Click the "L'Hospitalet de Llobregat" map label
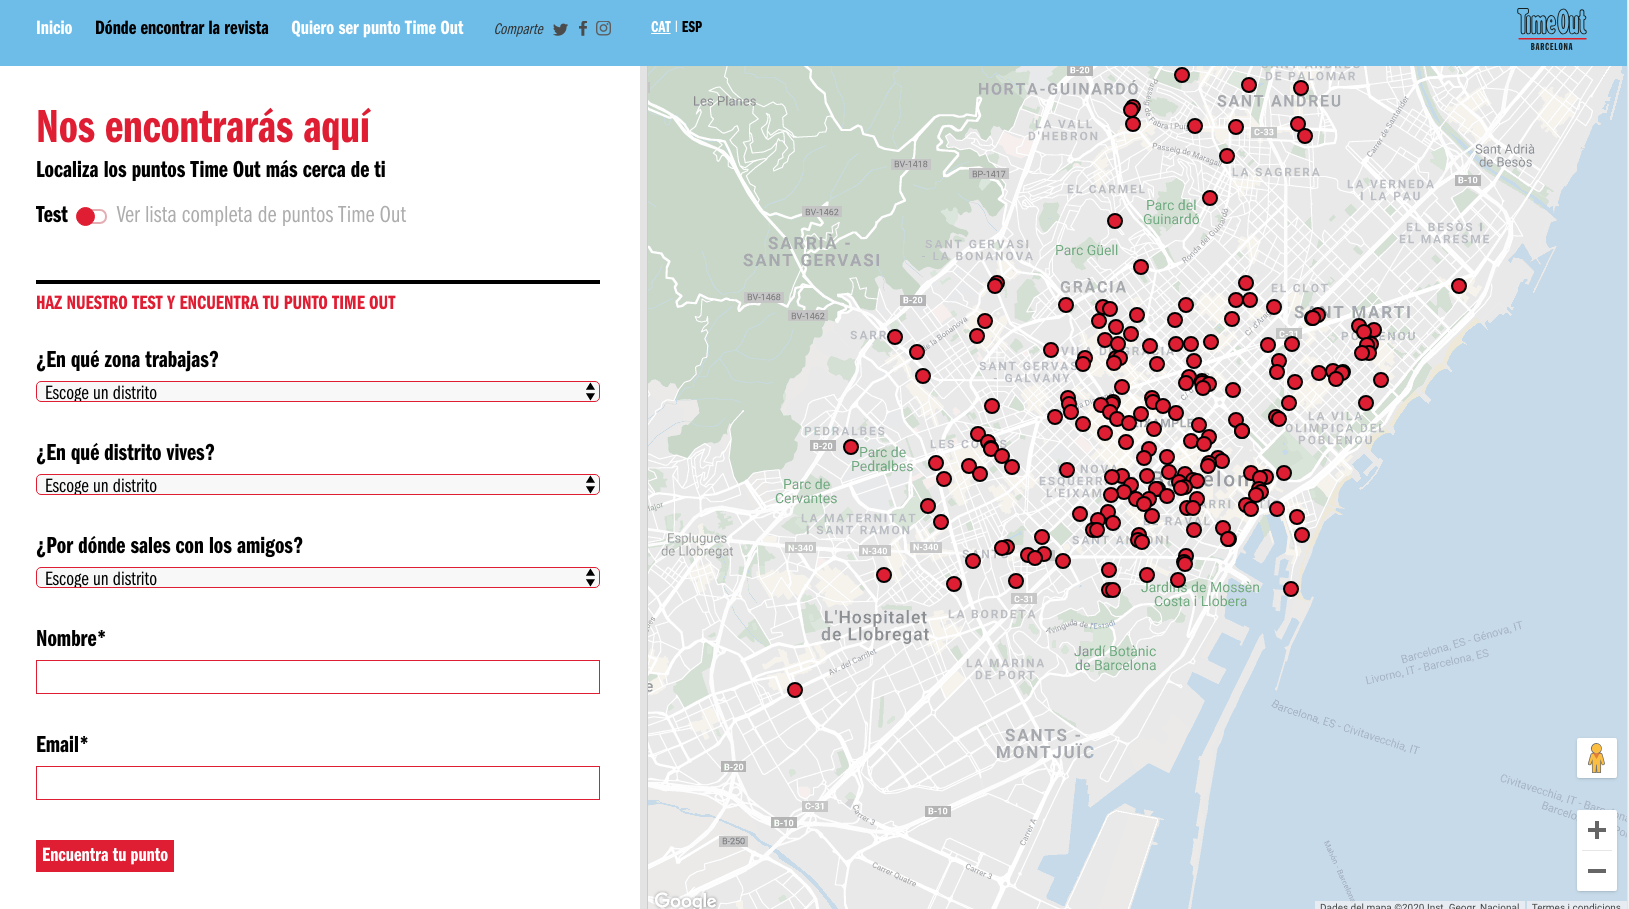 click(875, 626)
